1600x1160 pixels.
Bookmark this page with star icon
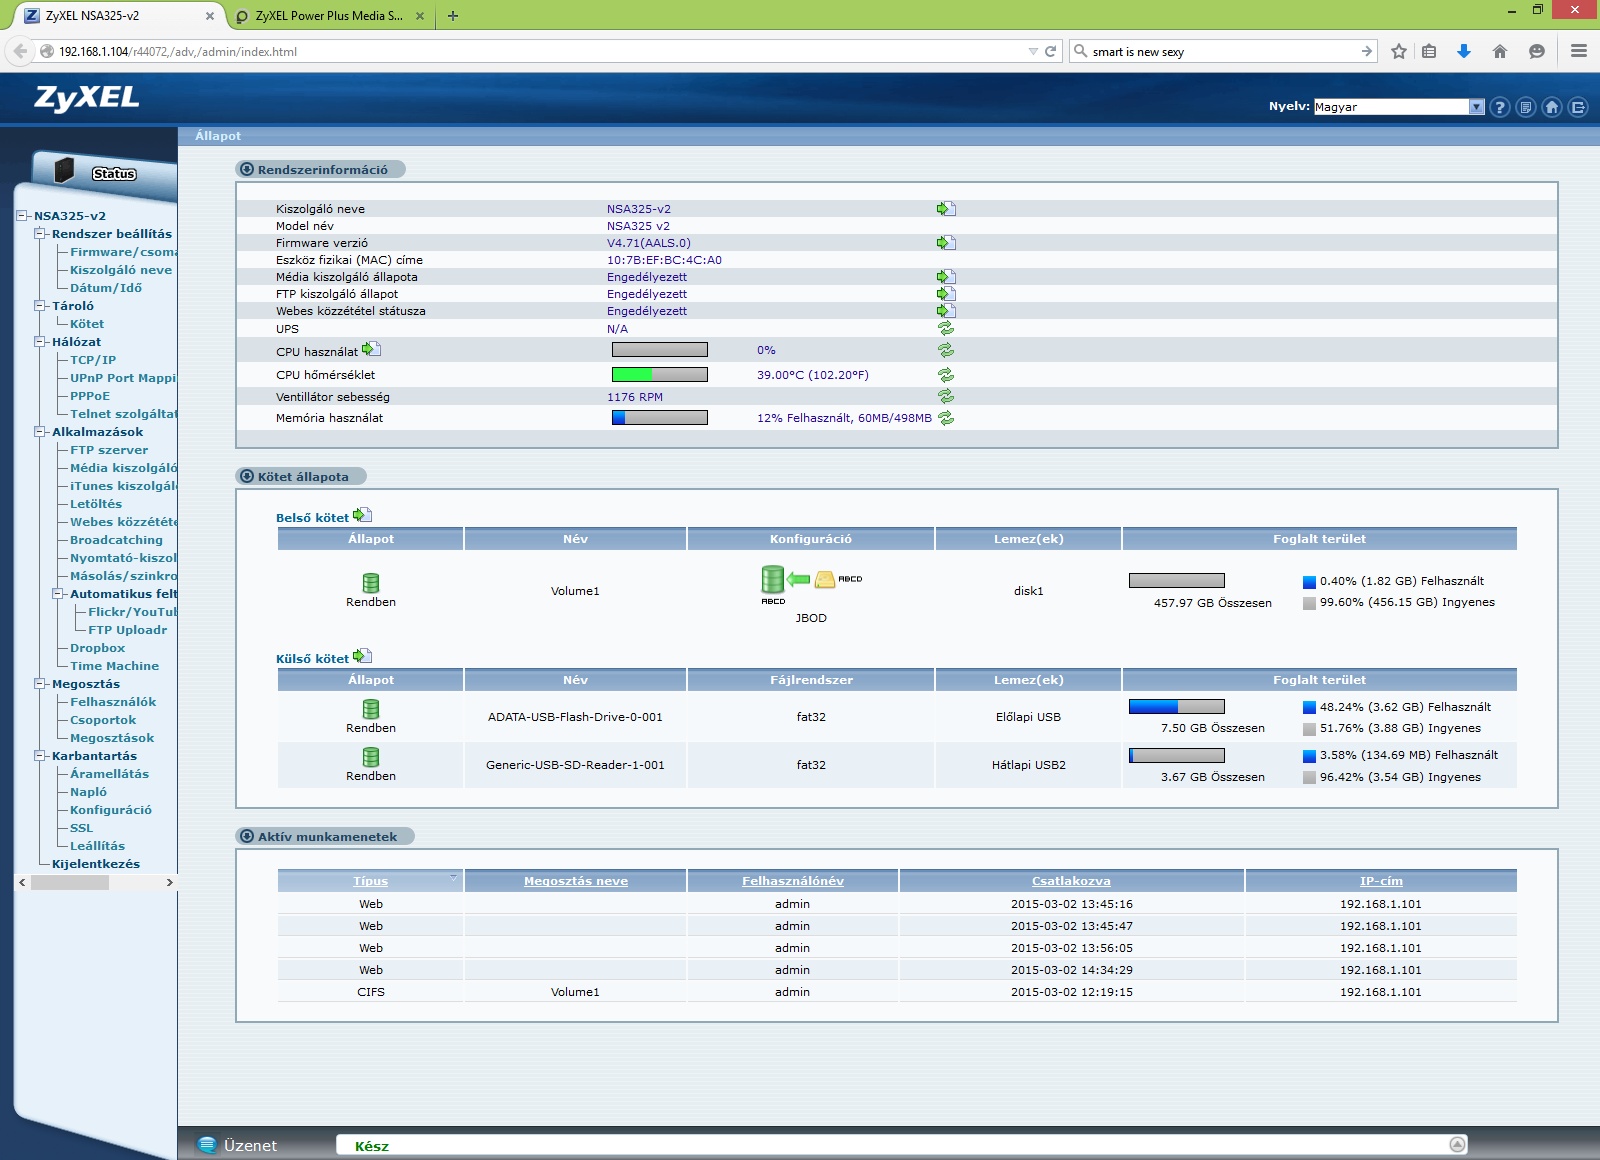(1399, 51)
